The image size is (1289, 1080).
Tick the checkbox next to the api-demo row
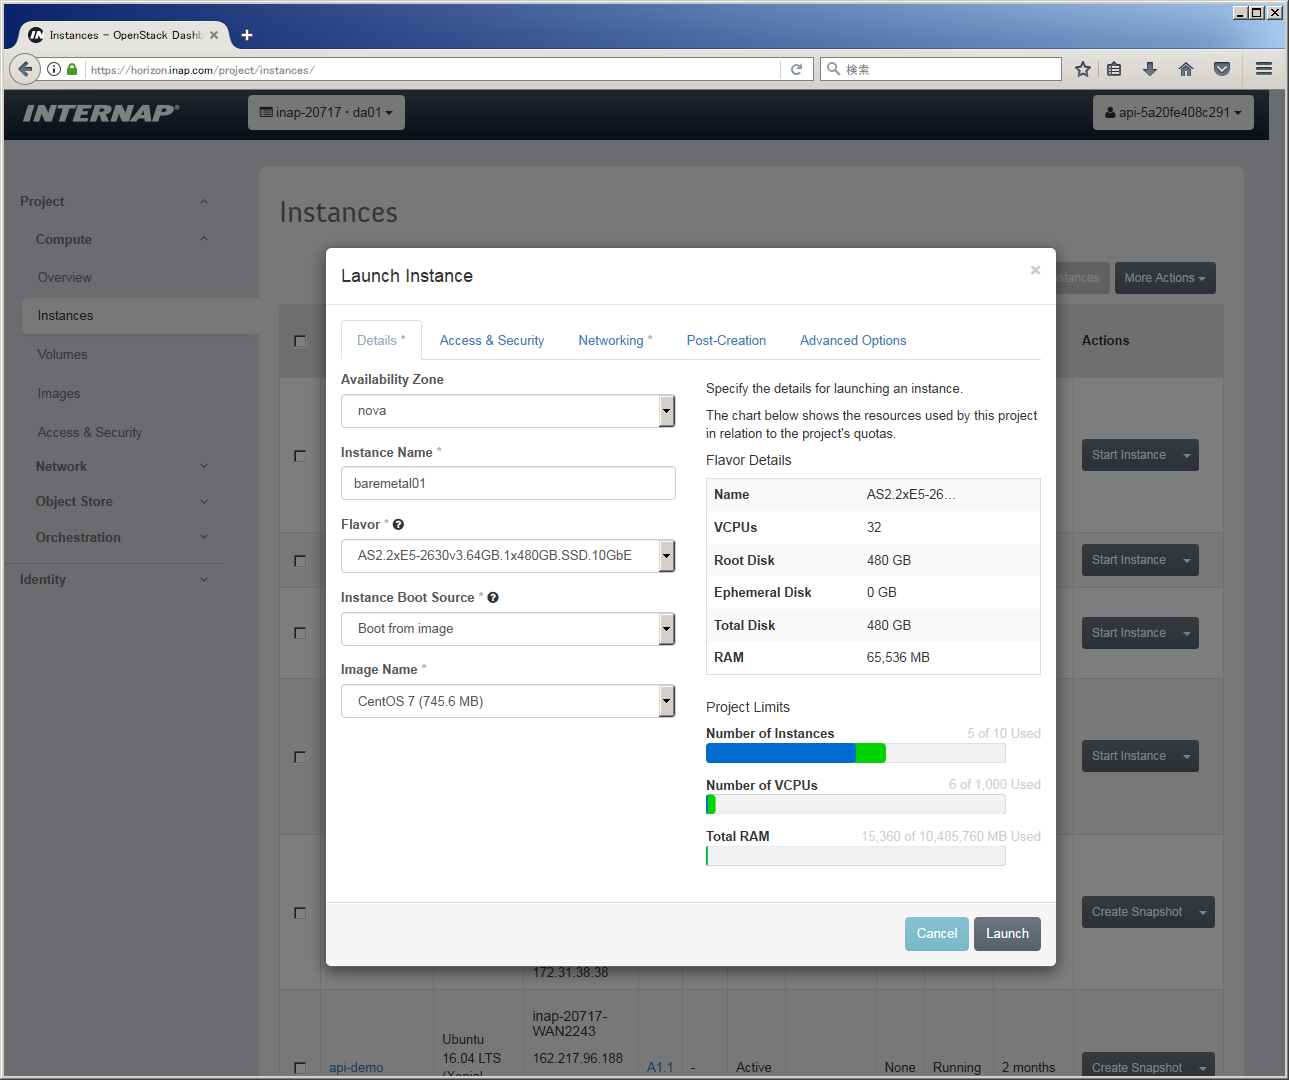tap(300, 1068)
